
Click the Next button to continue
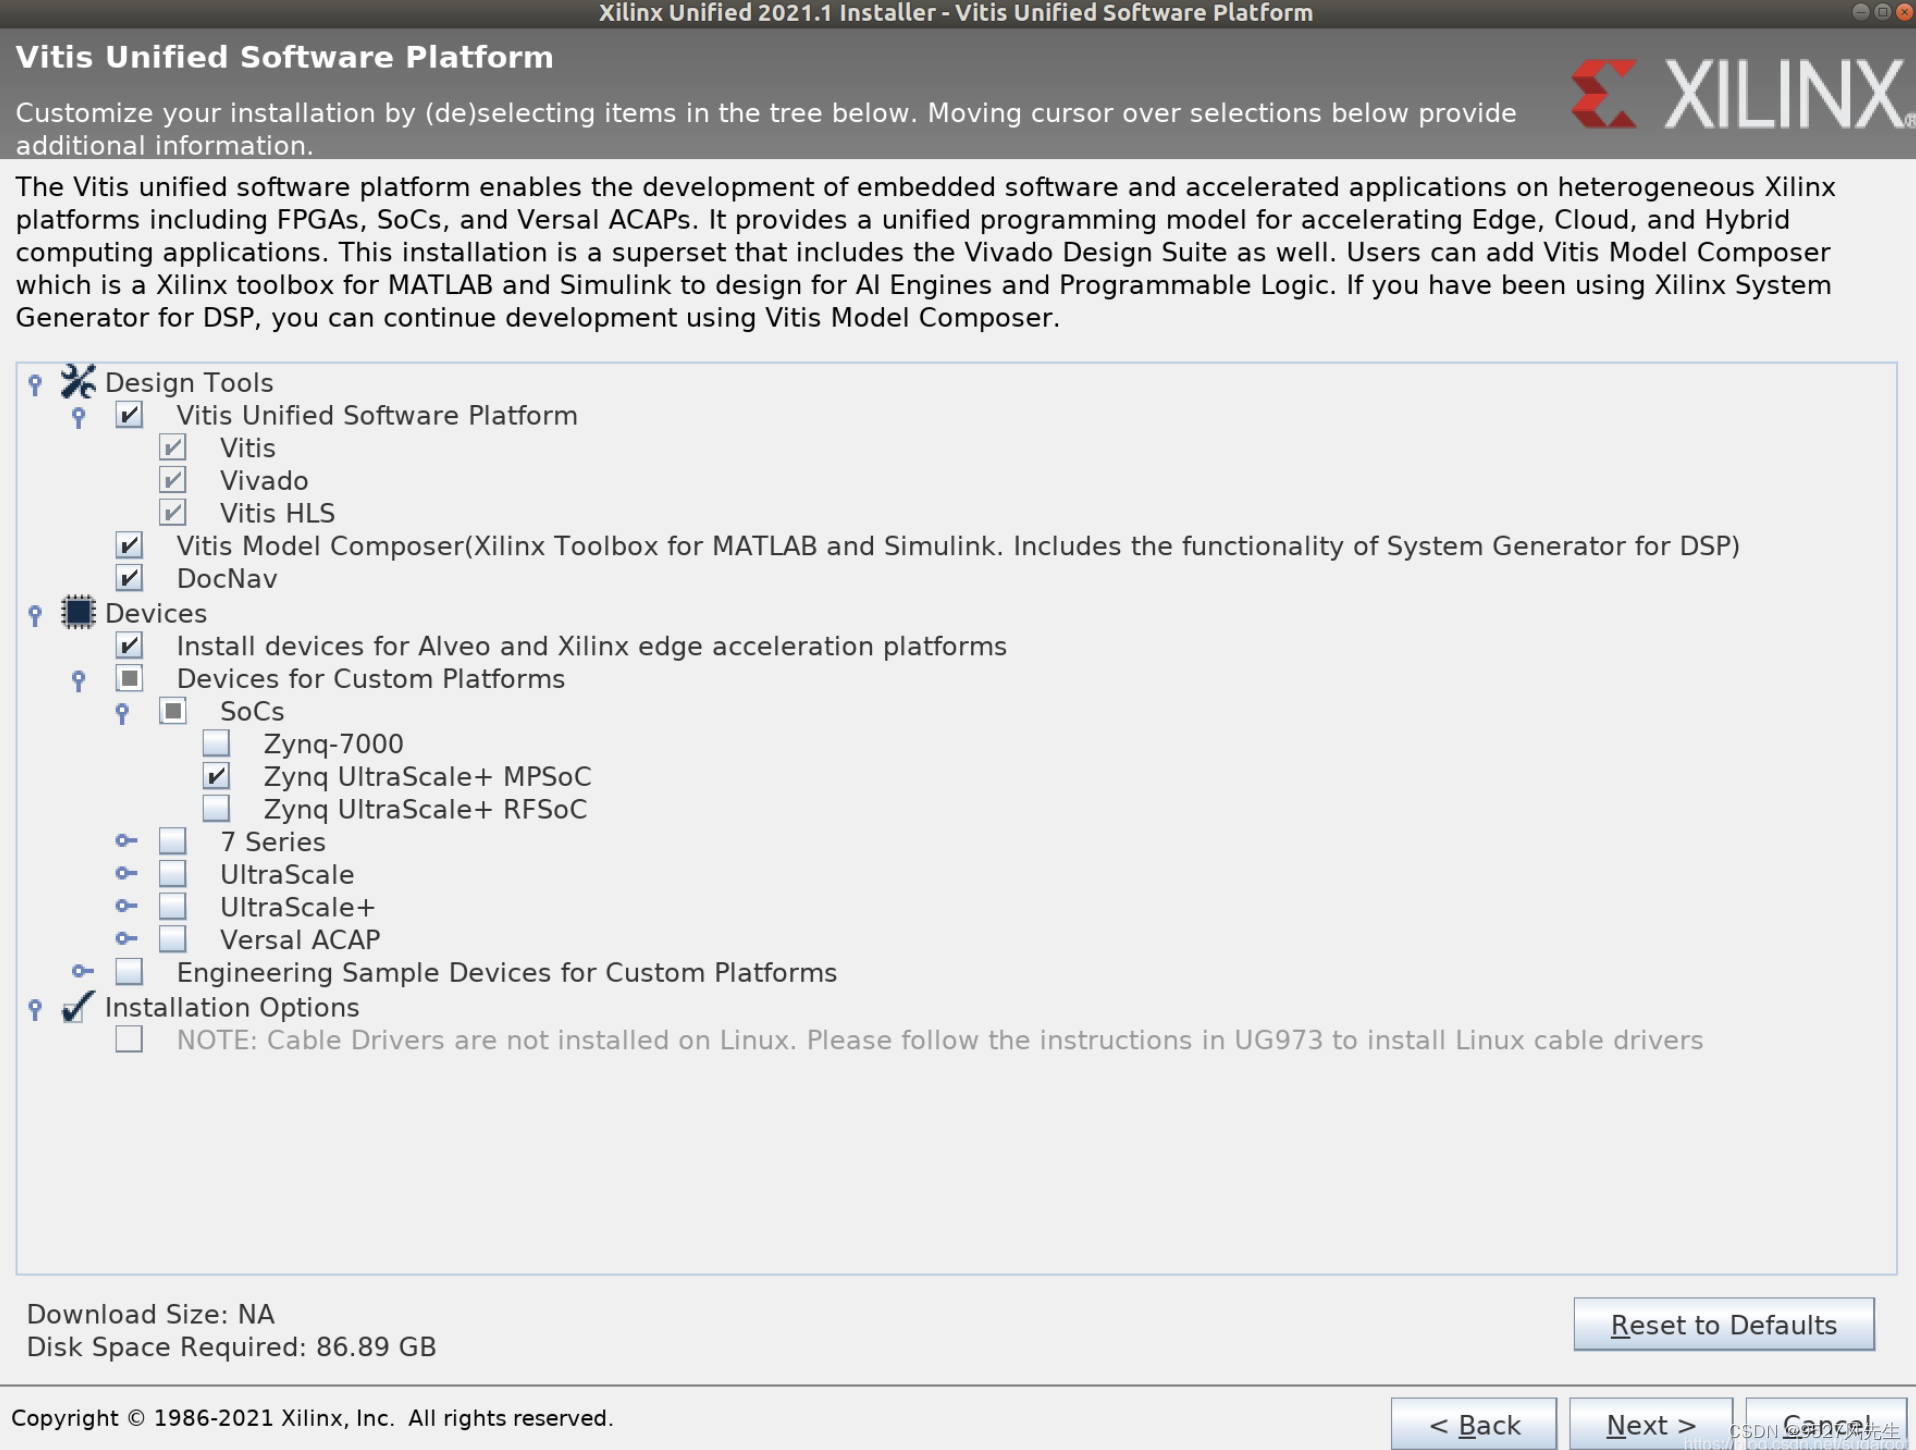pos(1650,1424)
